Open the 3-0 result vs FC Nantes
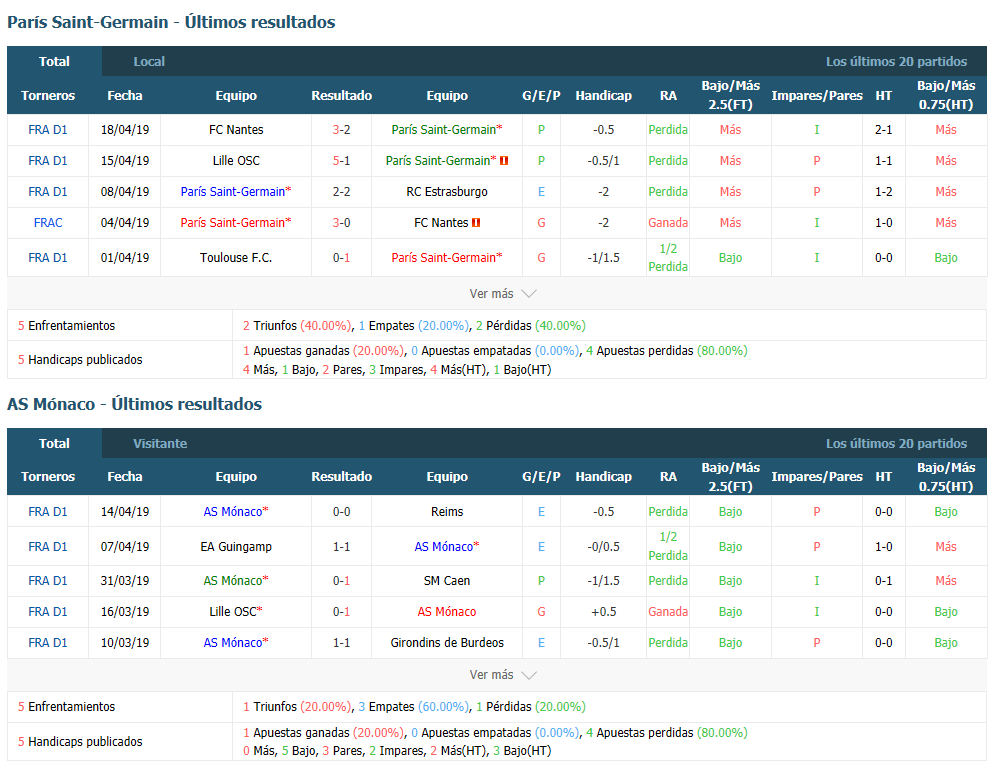The image size is (999, 767). [x=341, y=223]
